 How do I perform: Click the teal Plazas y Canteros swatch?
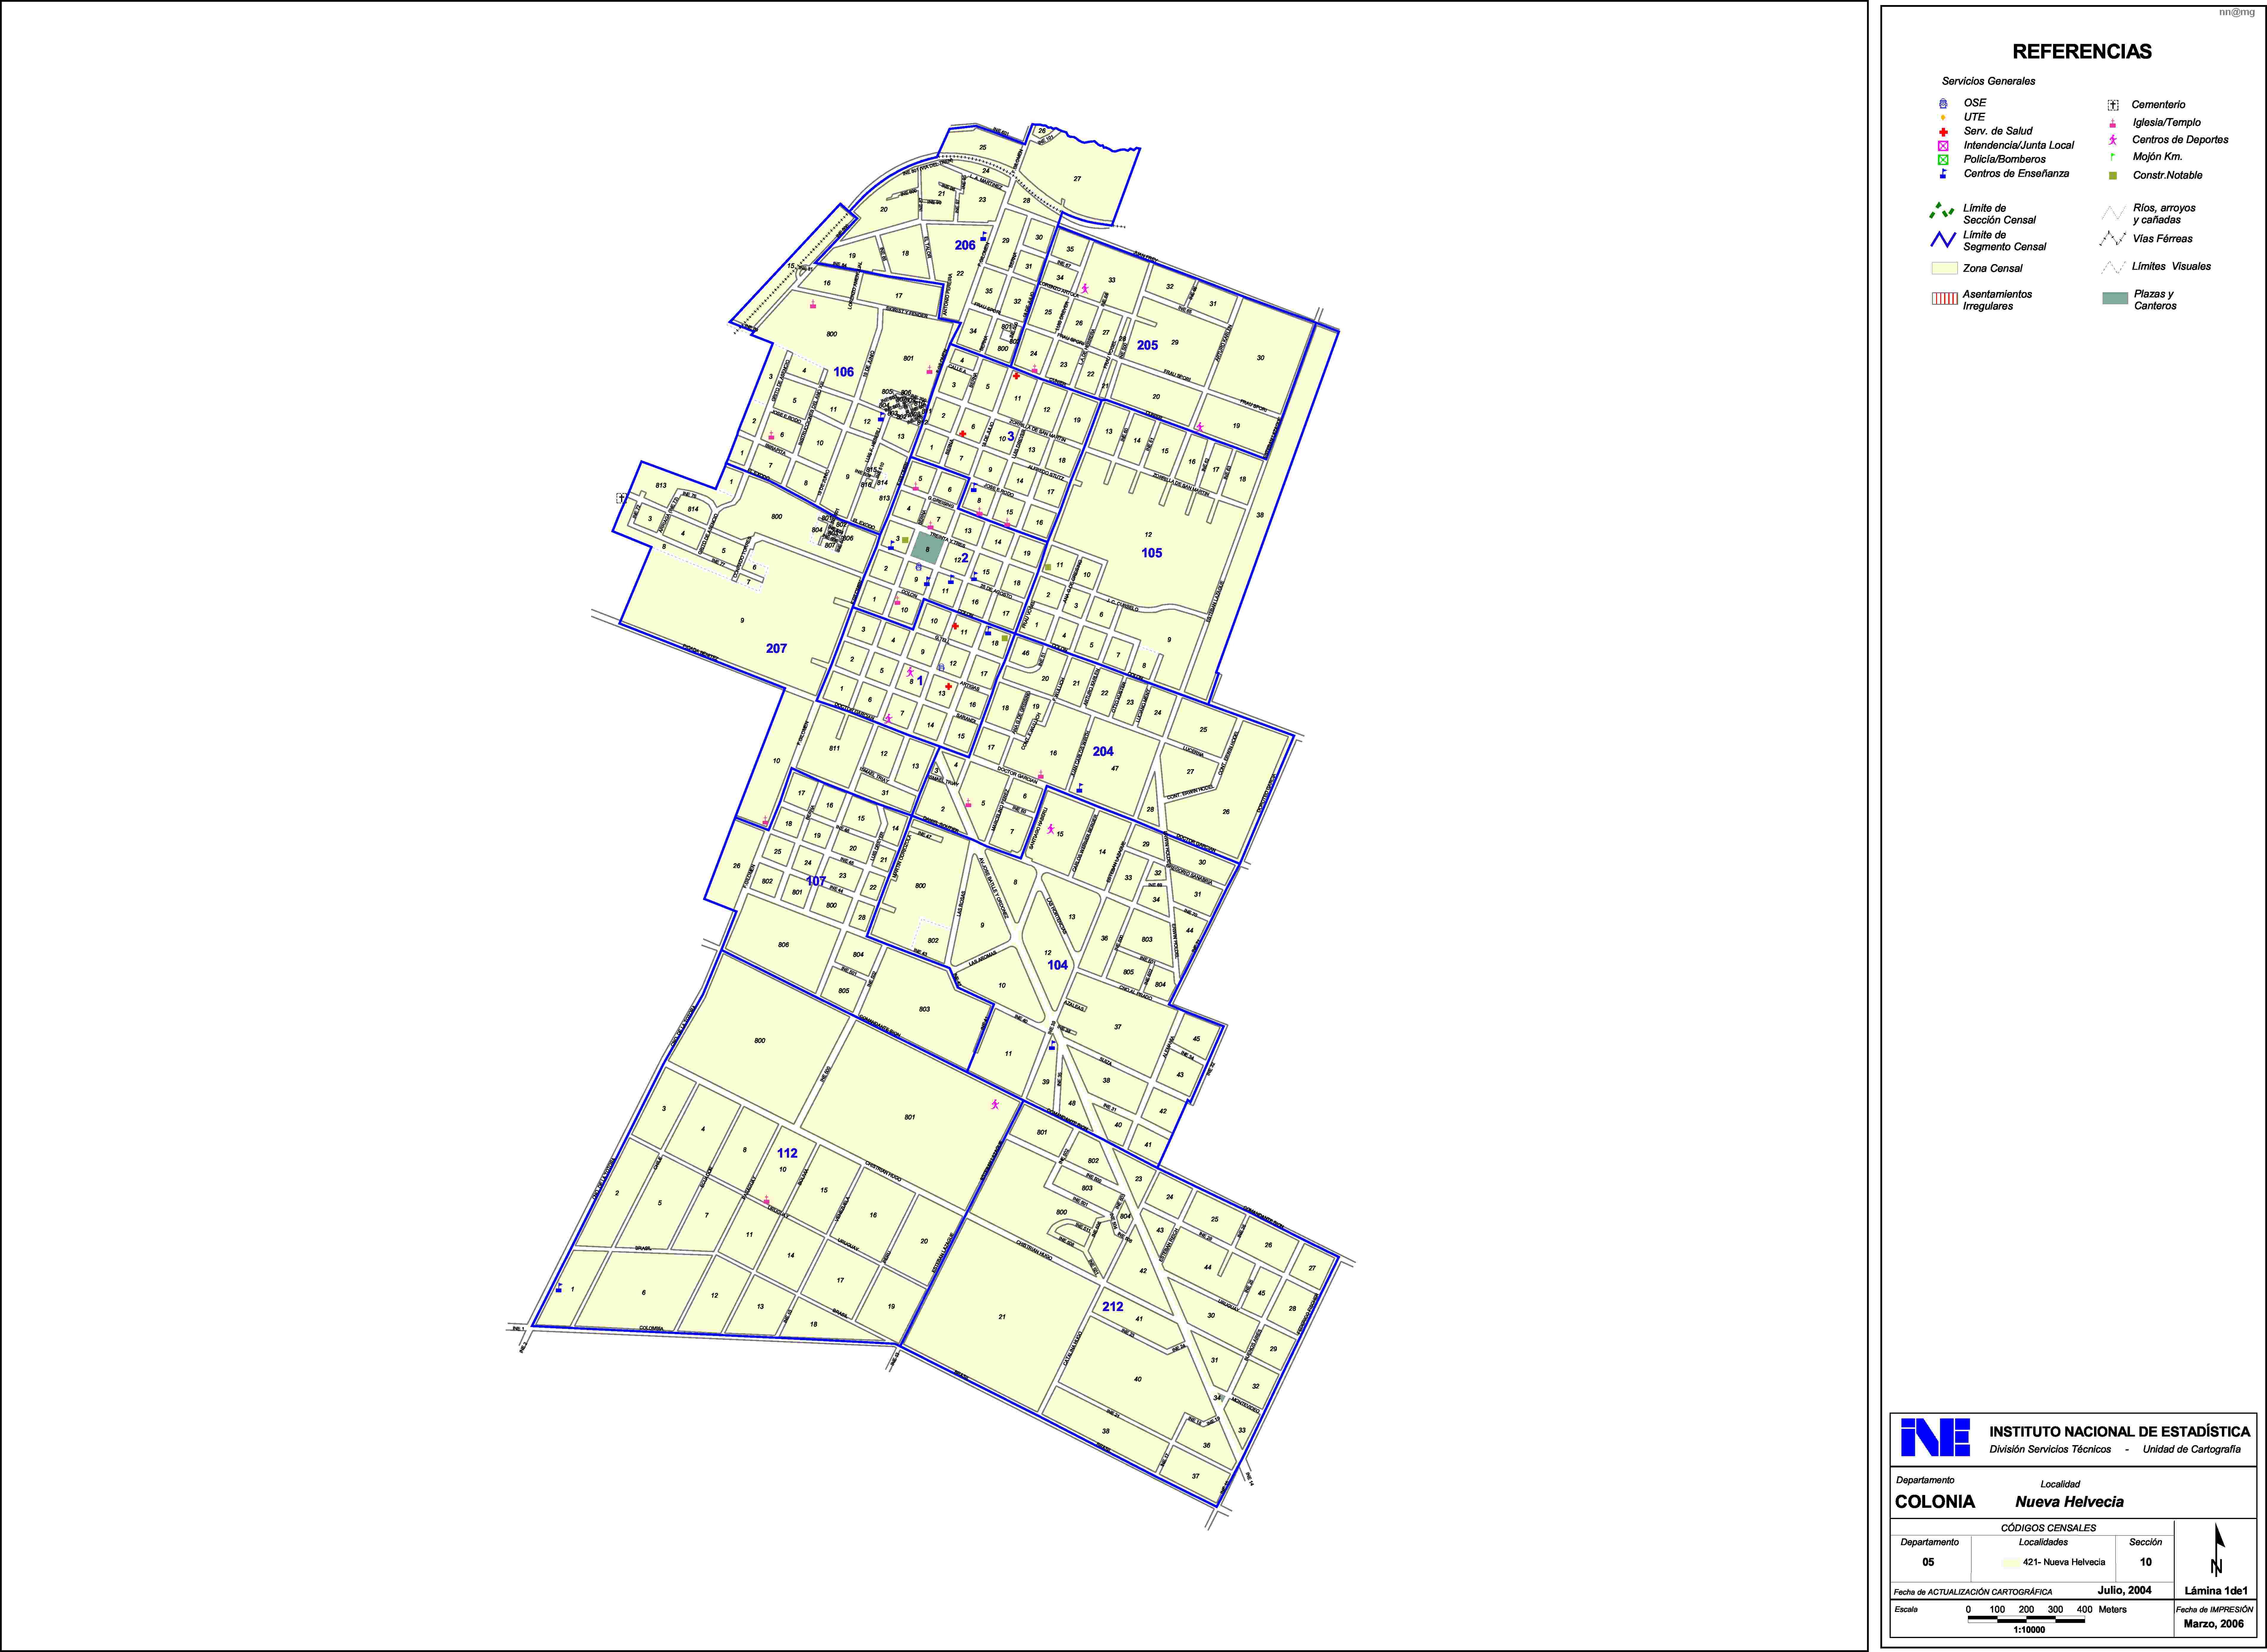point(2115,298)
